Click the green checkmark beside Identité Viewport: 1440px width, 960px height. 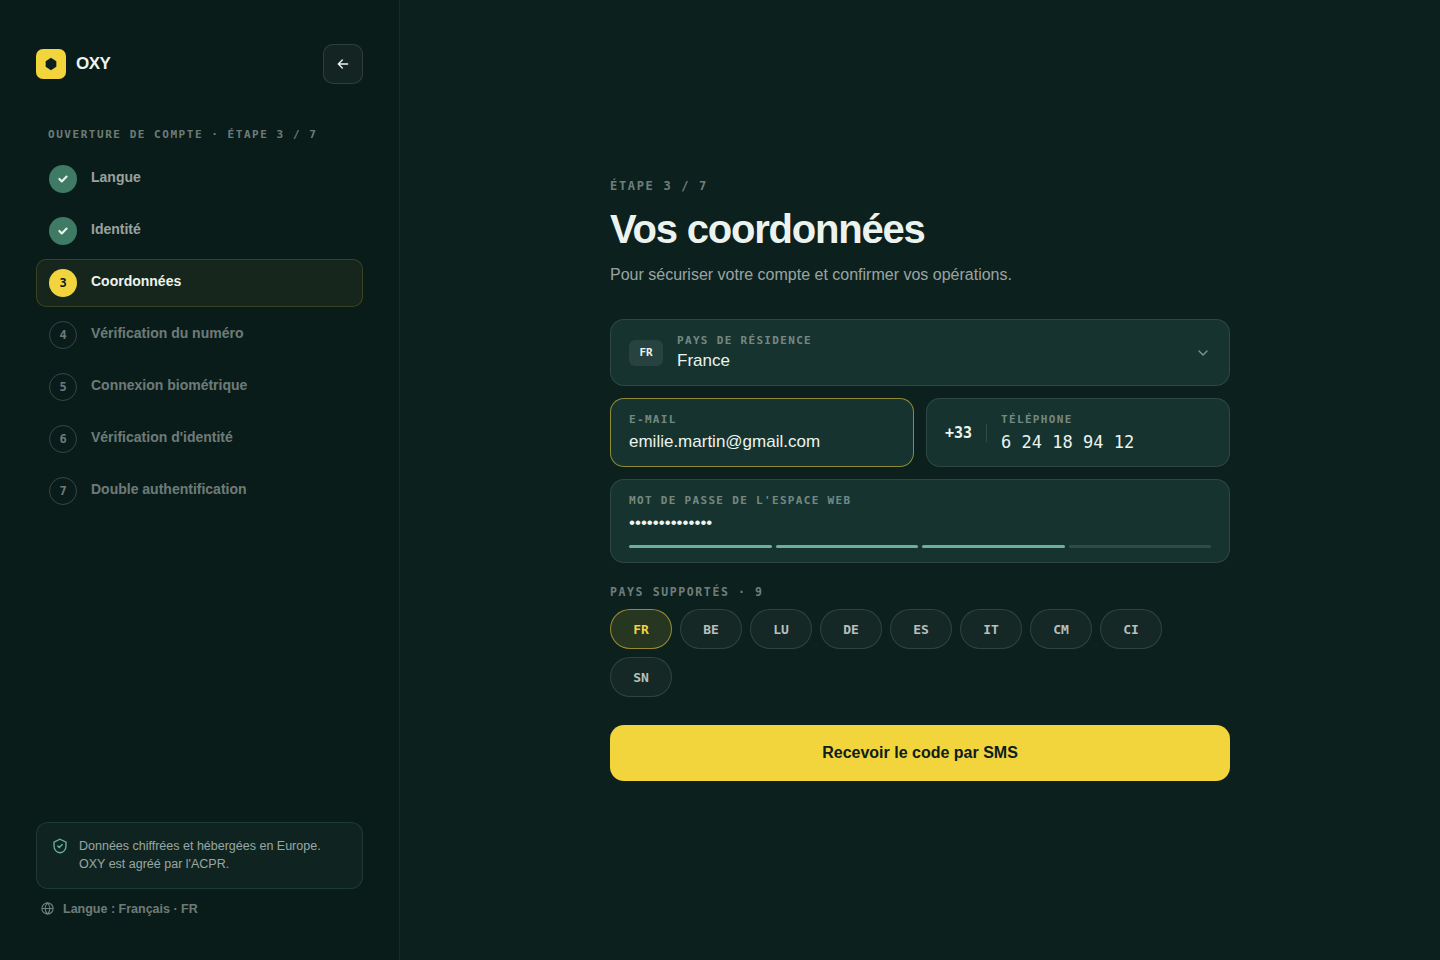pyautogui.click(x=63, y=231)
